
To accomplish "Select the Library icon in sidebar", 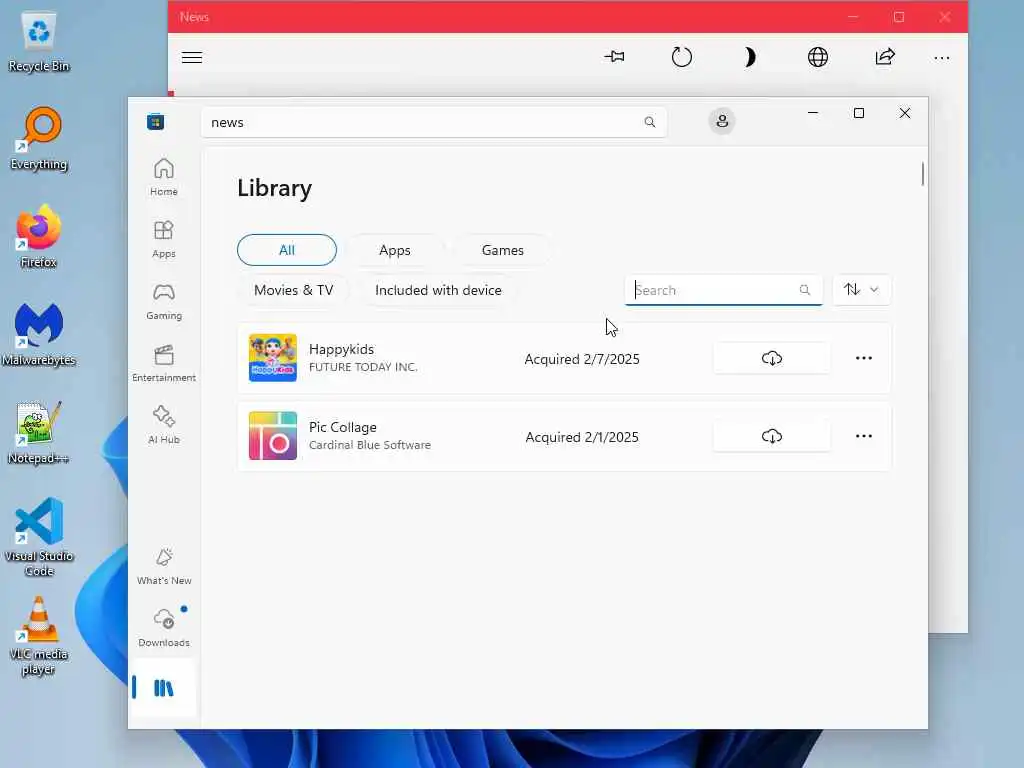I will tap(163, 688).
